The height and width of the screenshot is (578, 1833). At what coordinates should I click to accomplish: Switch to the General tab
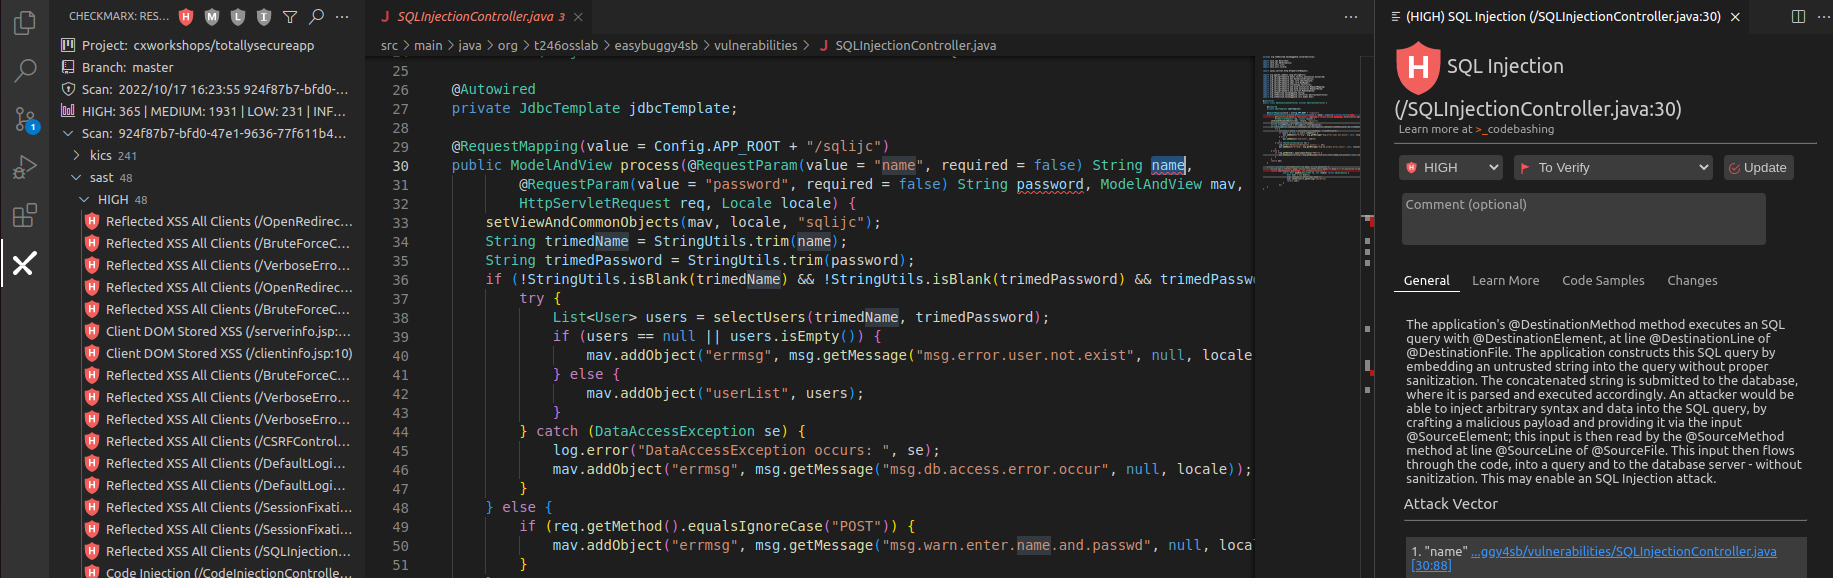pos(1426,281)
